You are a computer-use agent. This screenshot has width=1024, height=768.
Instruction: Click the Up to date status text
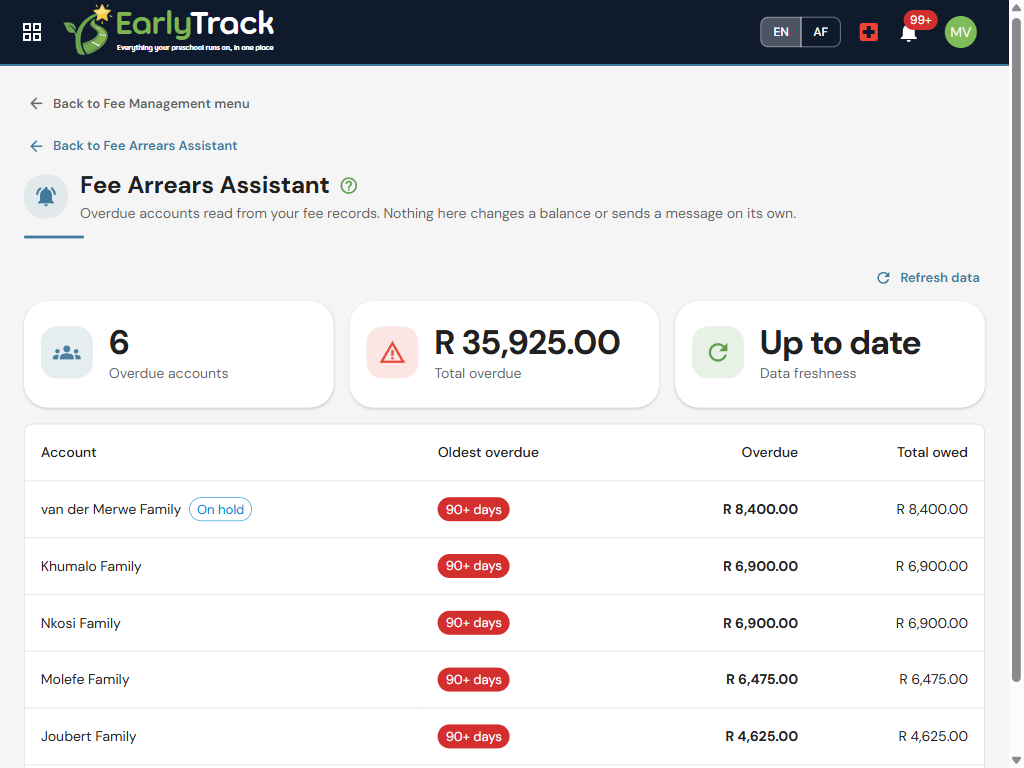(x=840, y=343)
